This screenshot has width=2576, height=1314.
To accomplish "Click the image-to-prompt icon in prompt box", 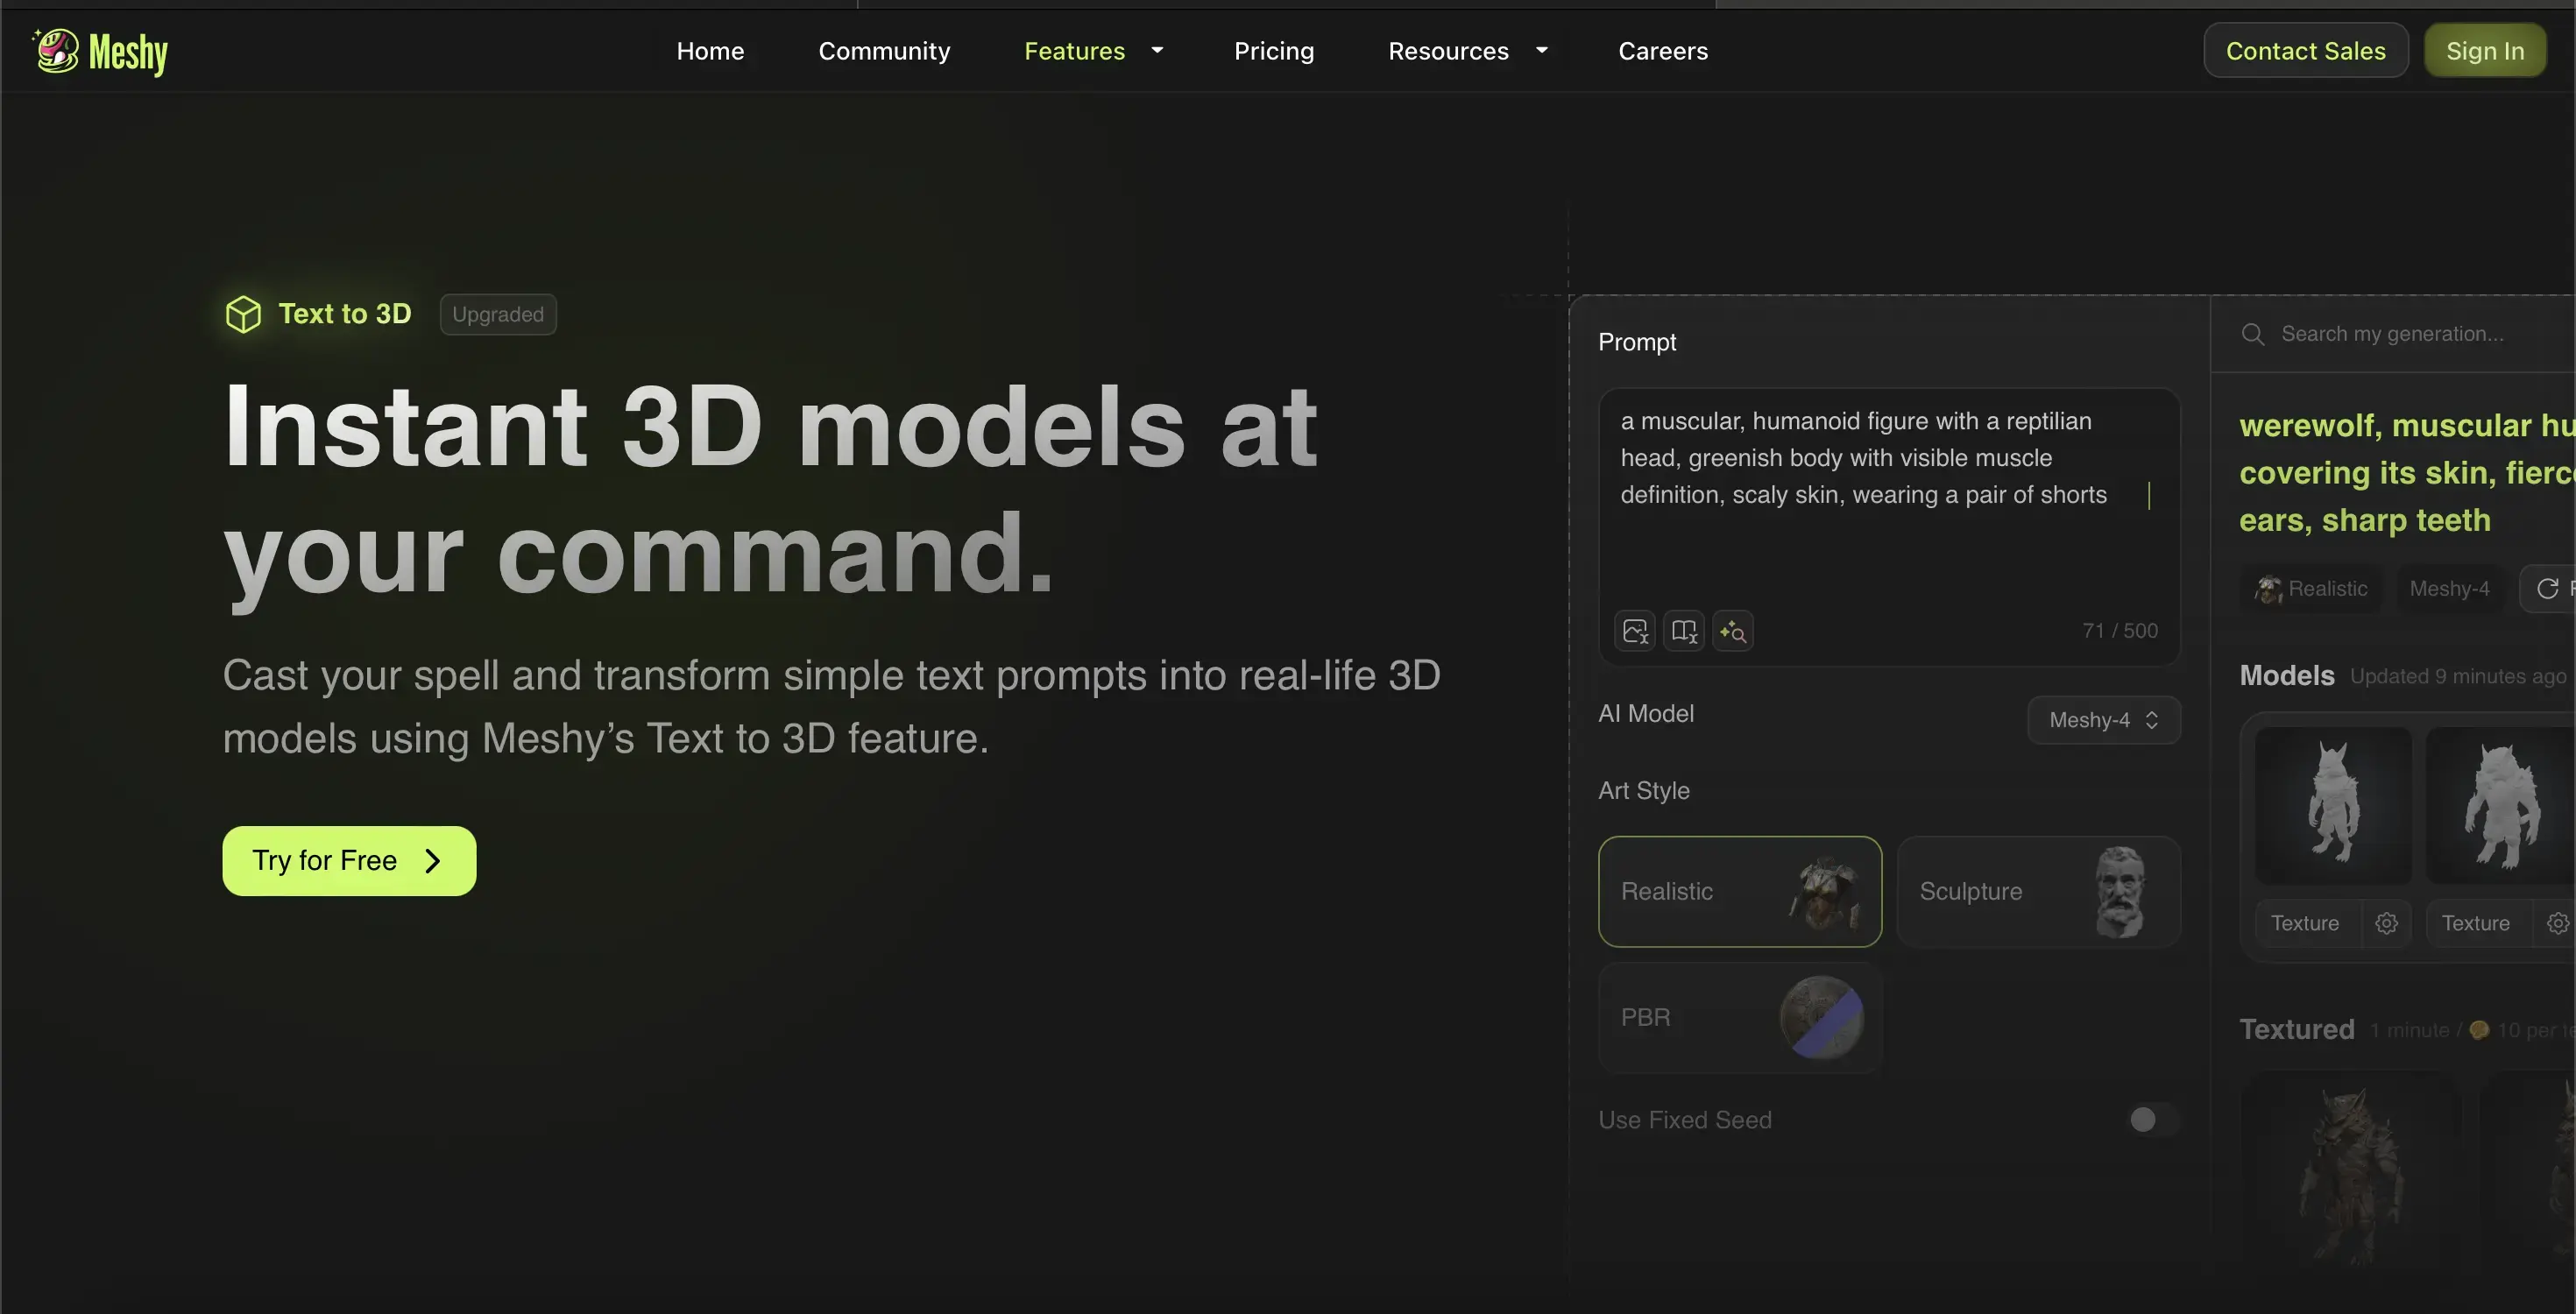I will (x=1635, y=631).
